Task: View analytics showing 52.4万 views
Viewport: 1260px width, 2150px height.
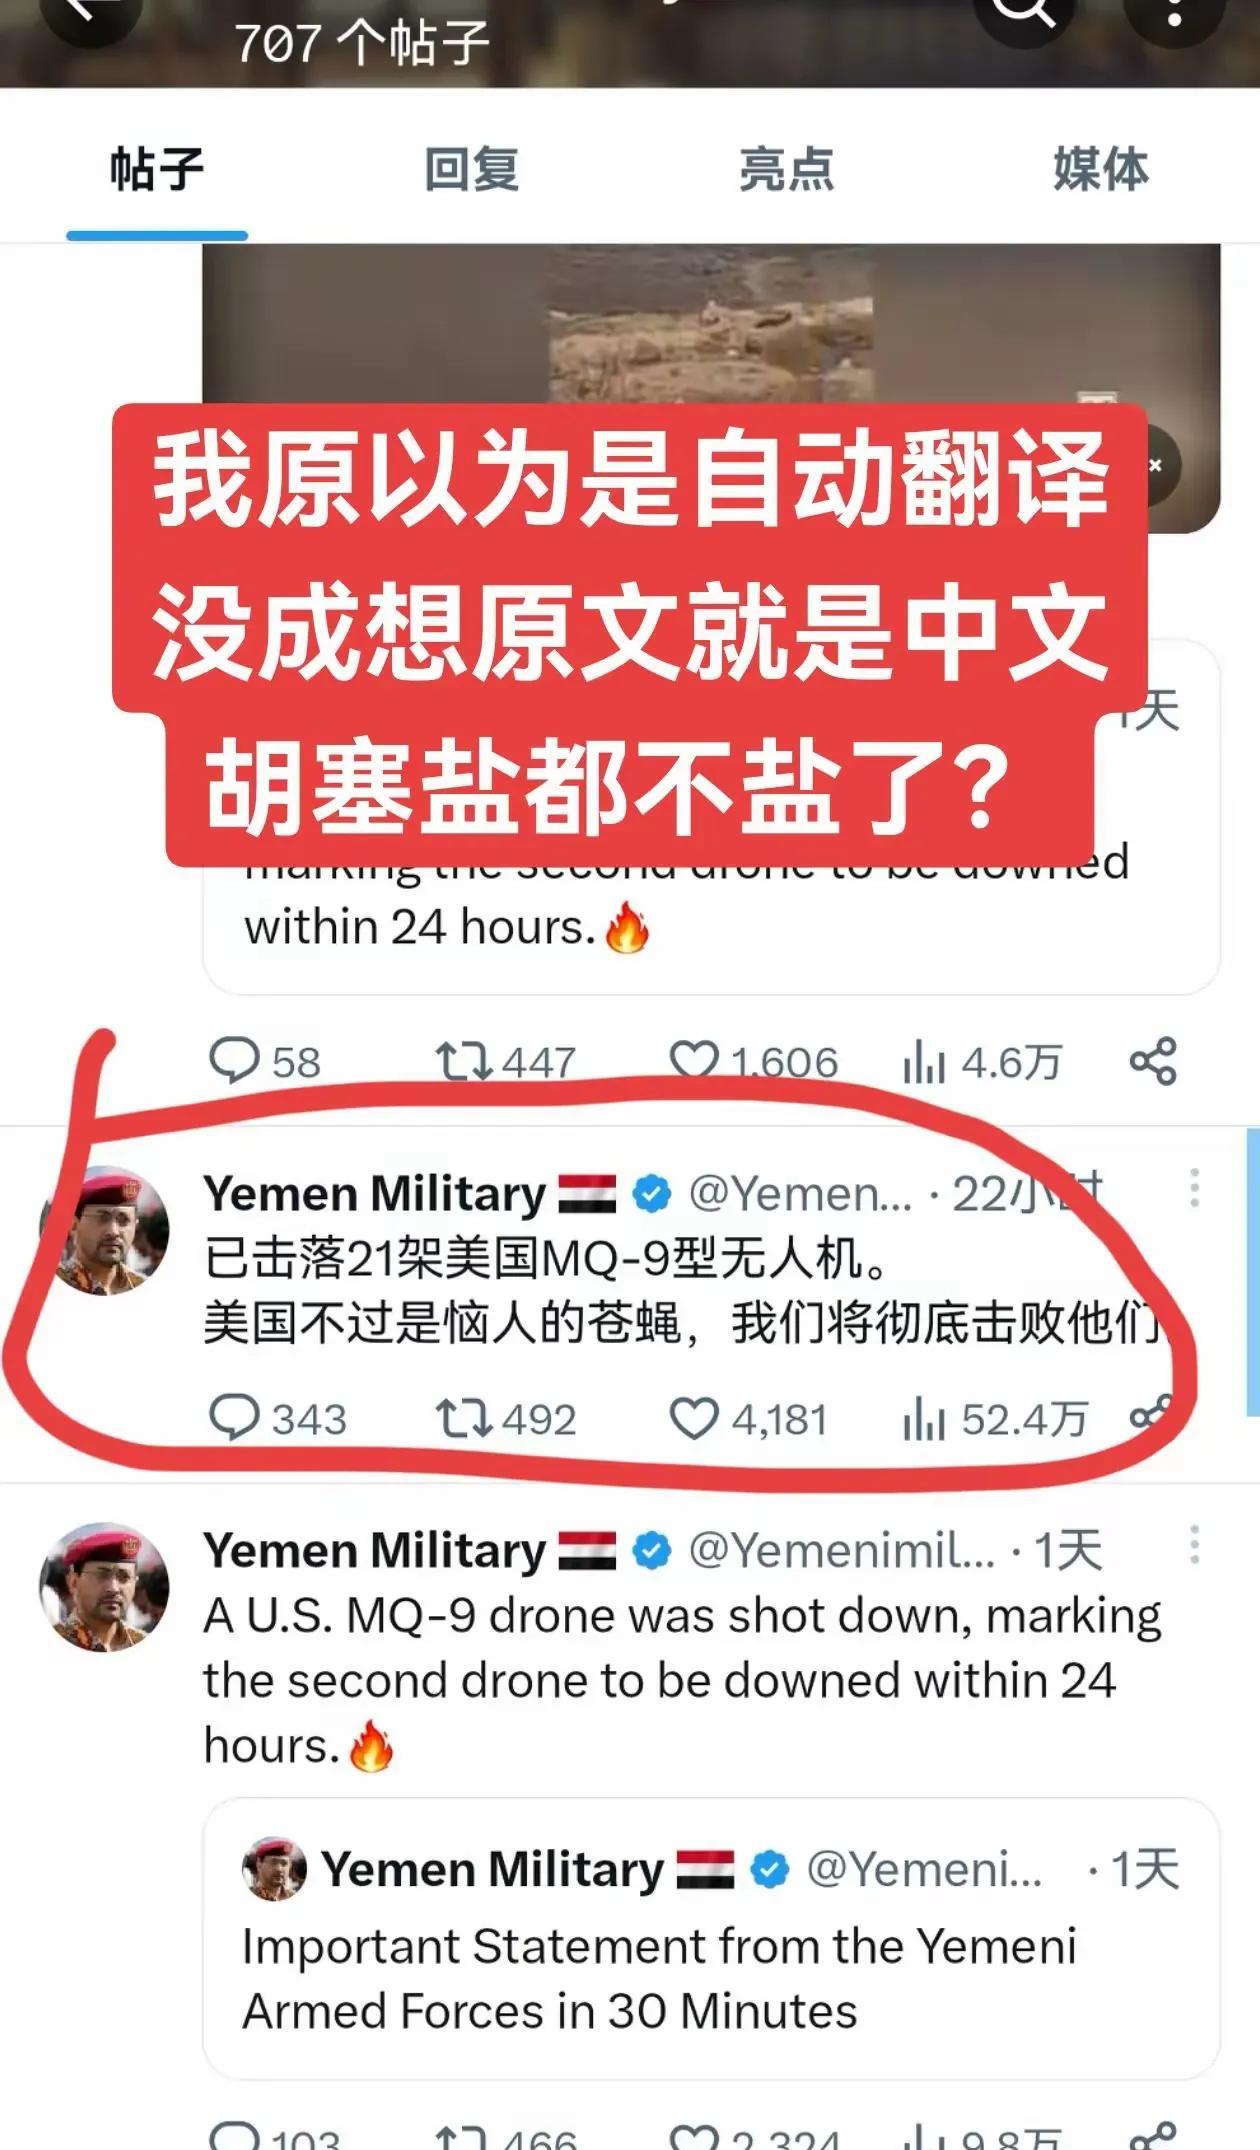Action: tap(994, 1419)
